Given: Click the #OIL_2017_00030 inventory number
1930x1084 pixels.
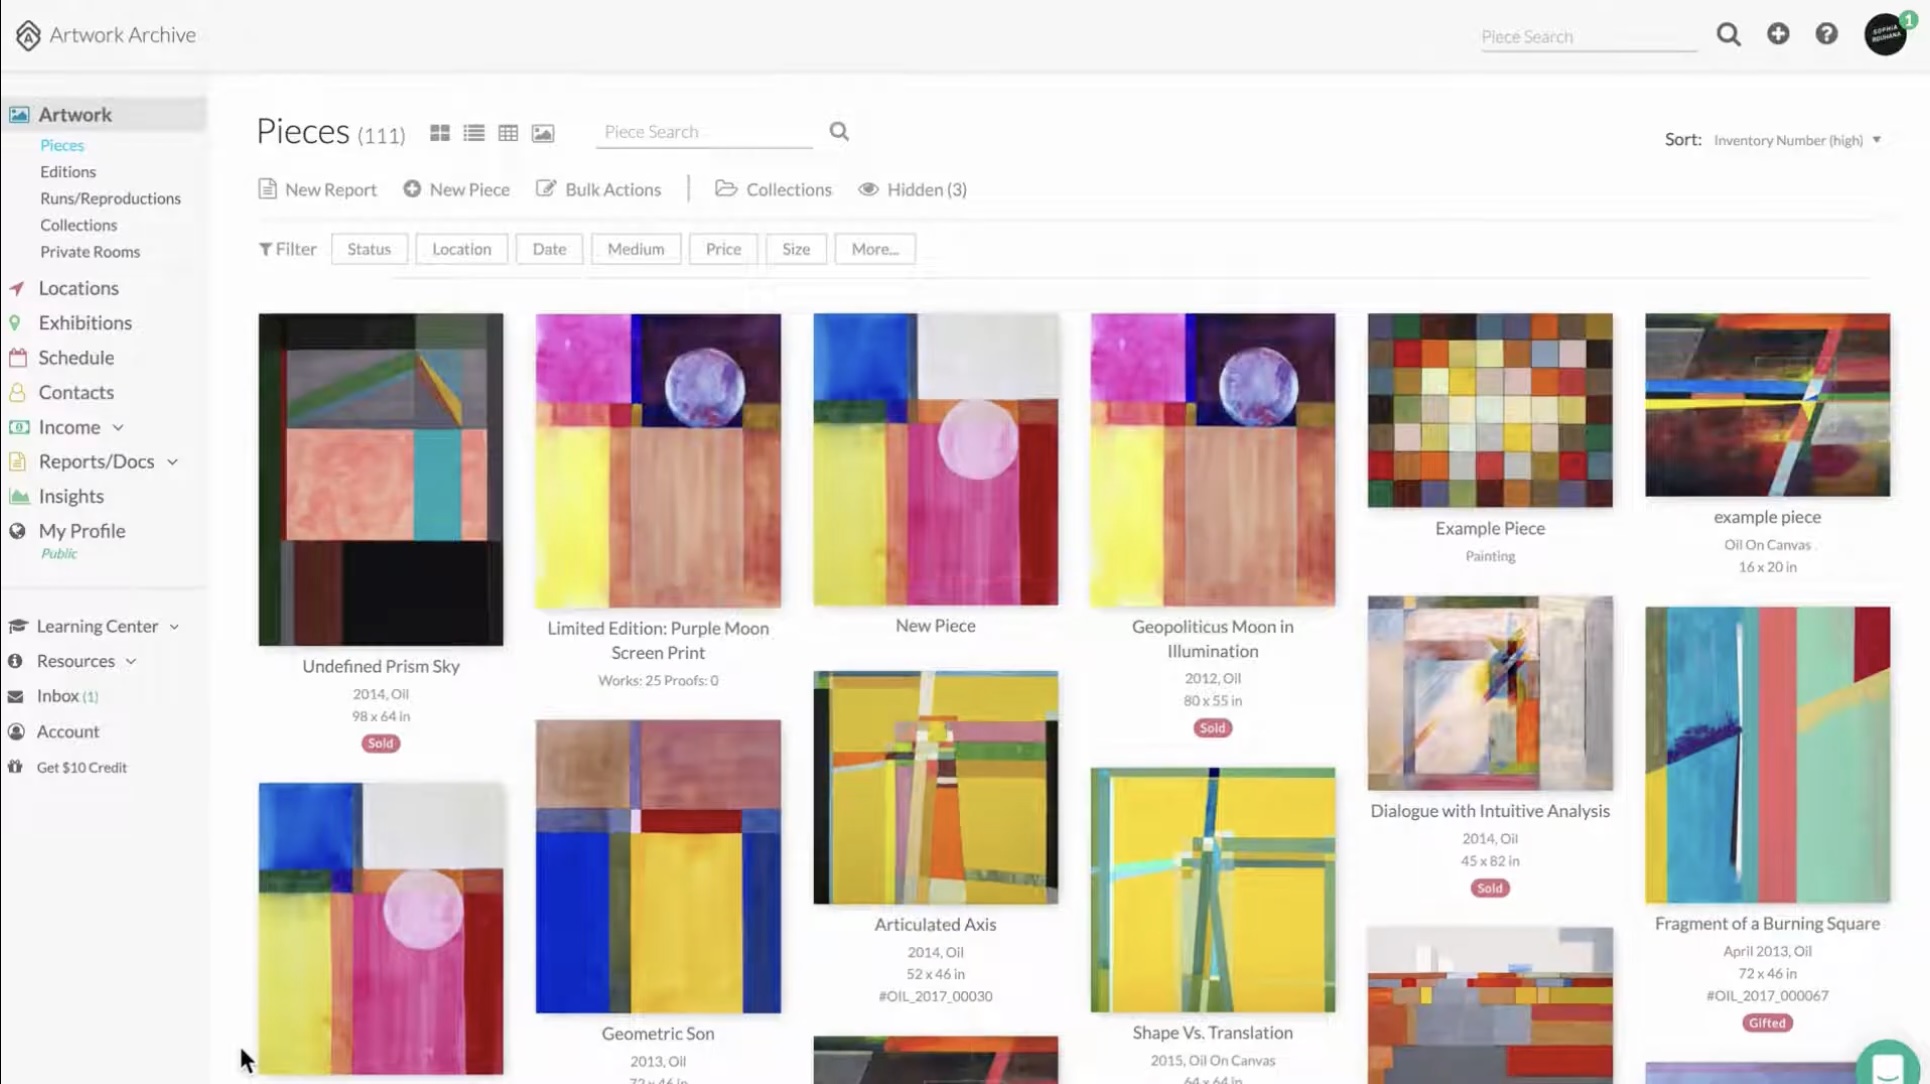Looking at the screenshot, I should click(935, 996).
